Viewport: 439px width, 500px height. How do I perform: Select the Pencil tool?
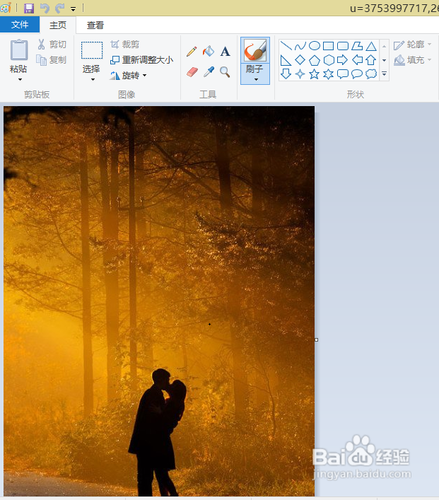pos(192,51)
